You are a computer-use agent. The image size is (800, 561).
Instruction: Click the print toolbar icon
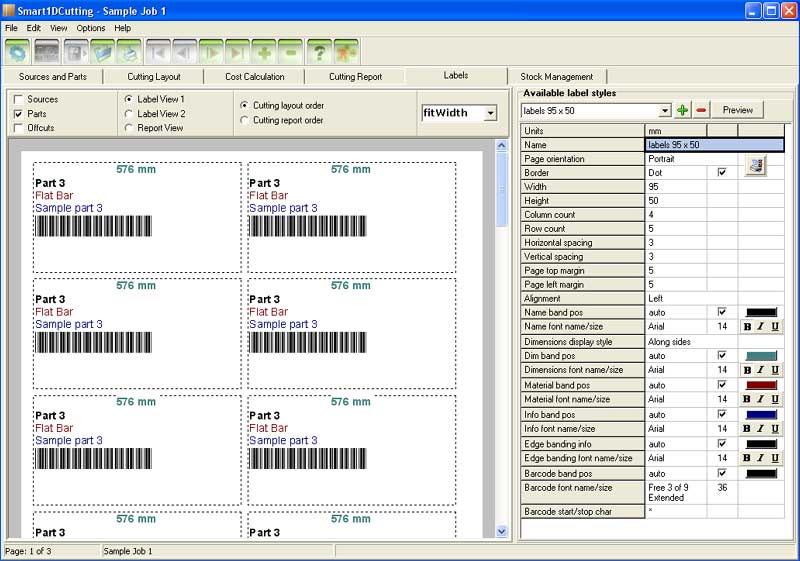pos(129,52)
